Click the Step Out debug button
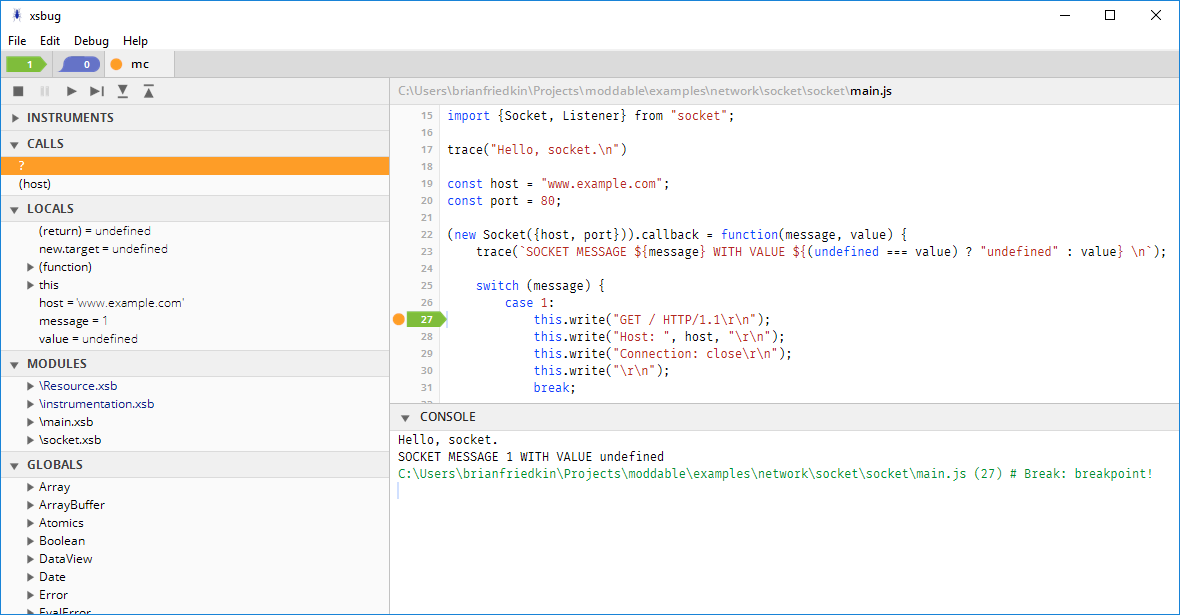This screenshot has width=1180, height=615. coord(149,91)
